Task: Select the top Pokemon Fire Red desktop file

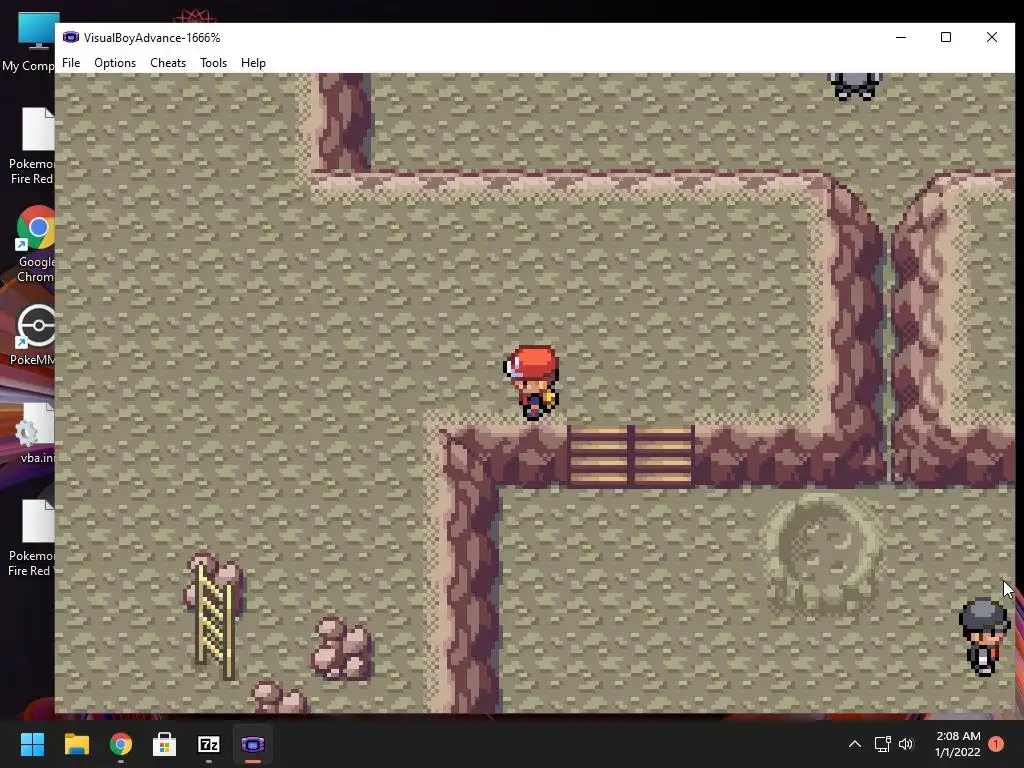Action: coord(31,146)
